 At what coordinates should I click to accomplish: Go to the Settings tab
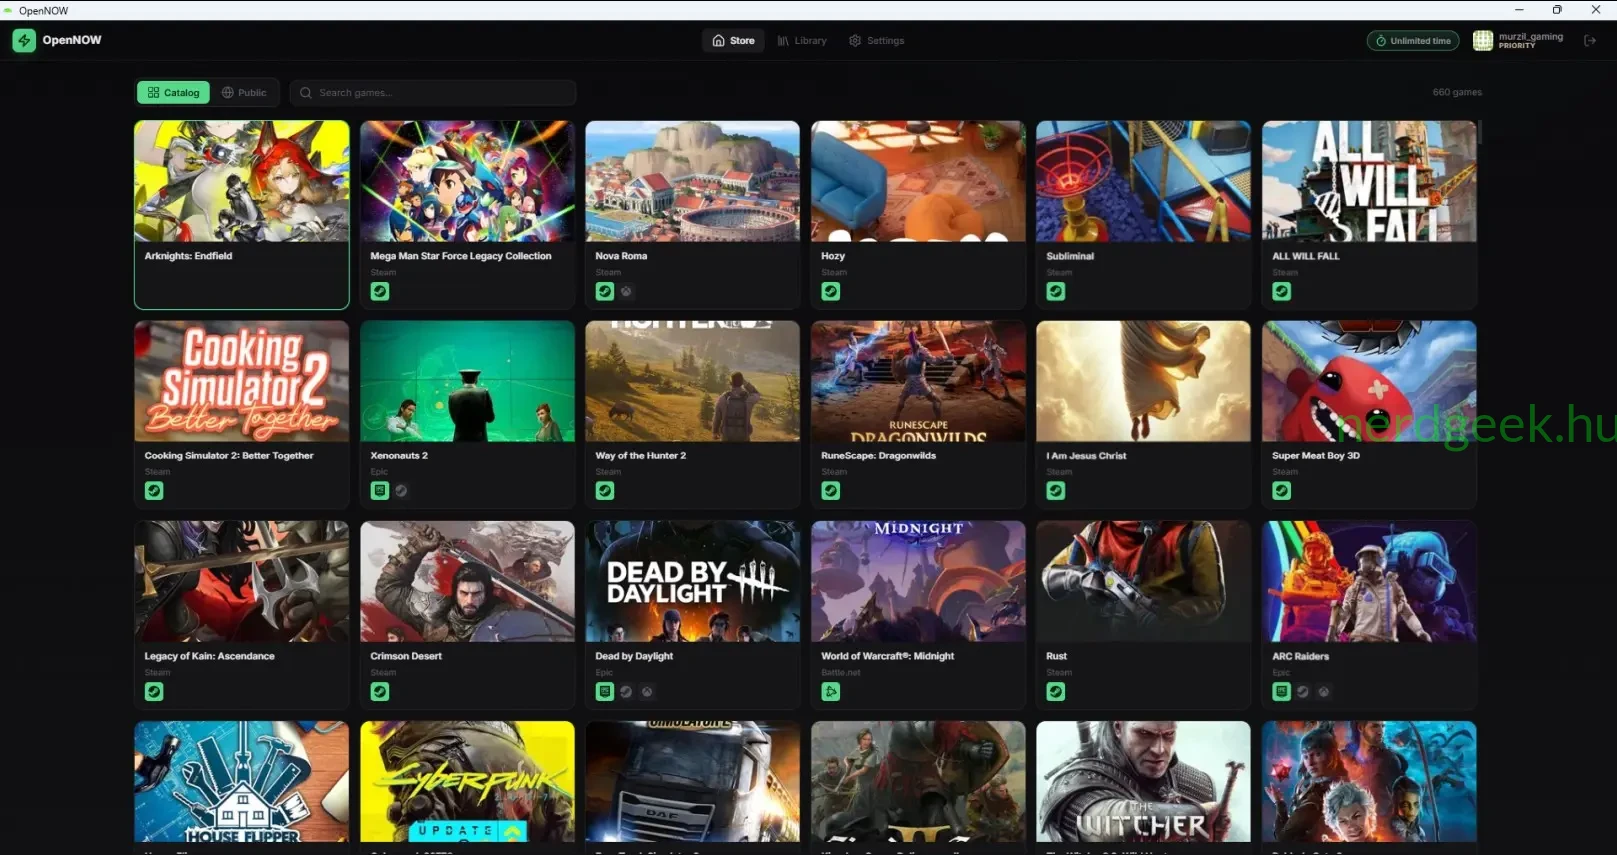tap(877, 41)
